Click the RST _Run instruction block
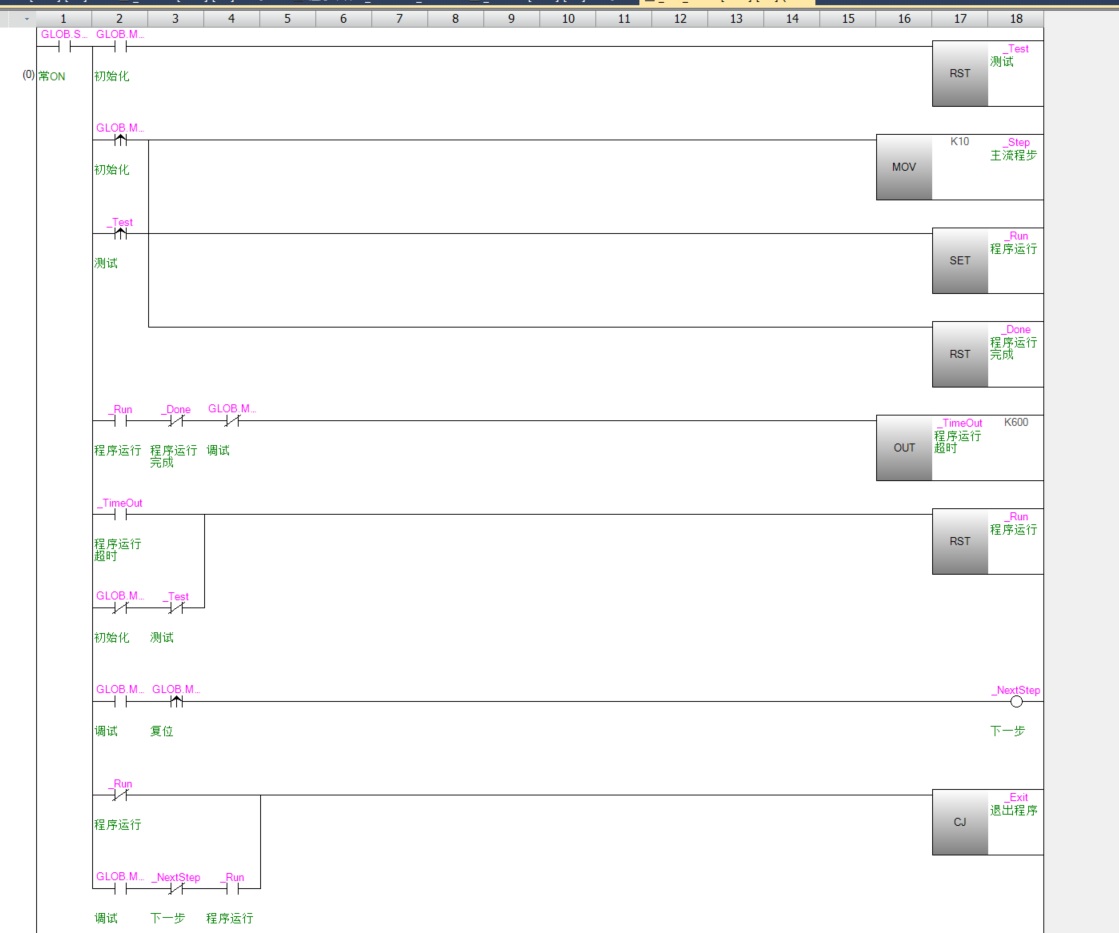The image size is (1119, 933). click(x=960, y=541)
